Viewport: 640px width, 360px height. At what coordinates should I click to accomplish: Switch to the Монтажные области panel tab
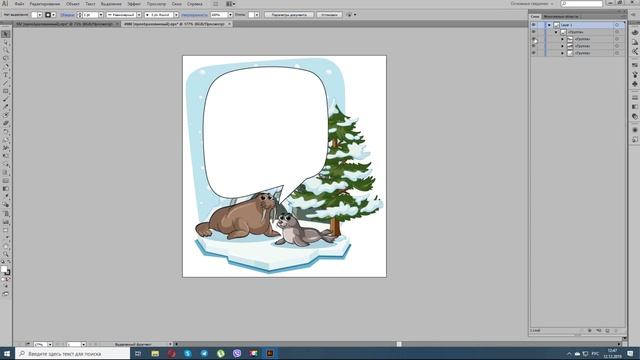(561, 17)
